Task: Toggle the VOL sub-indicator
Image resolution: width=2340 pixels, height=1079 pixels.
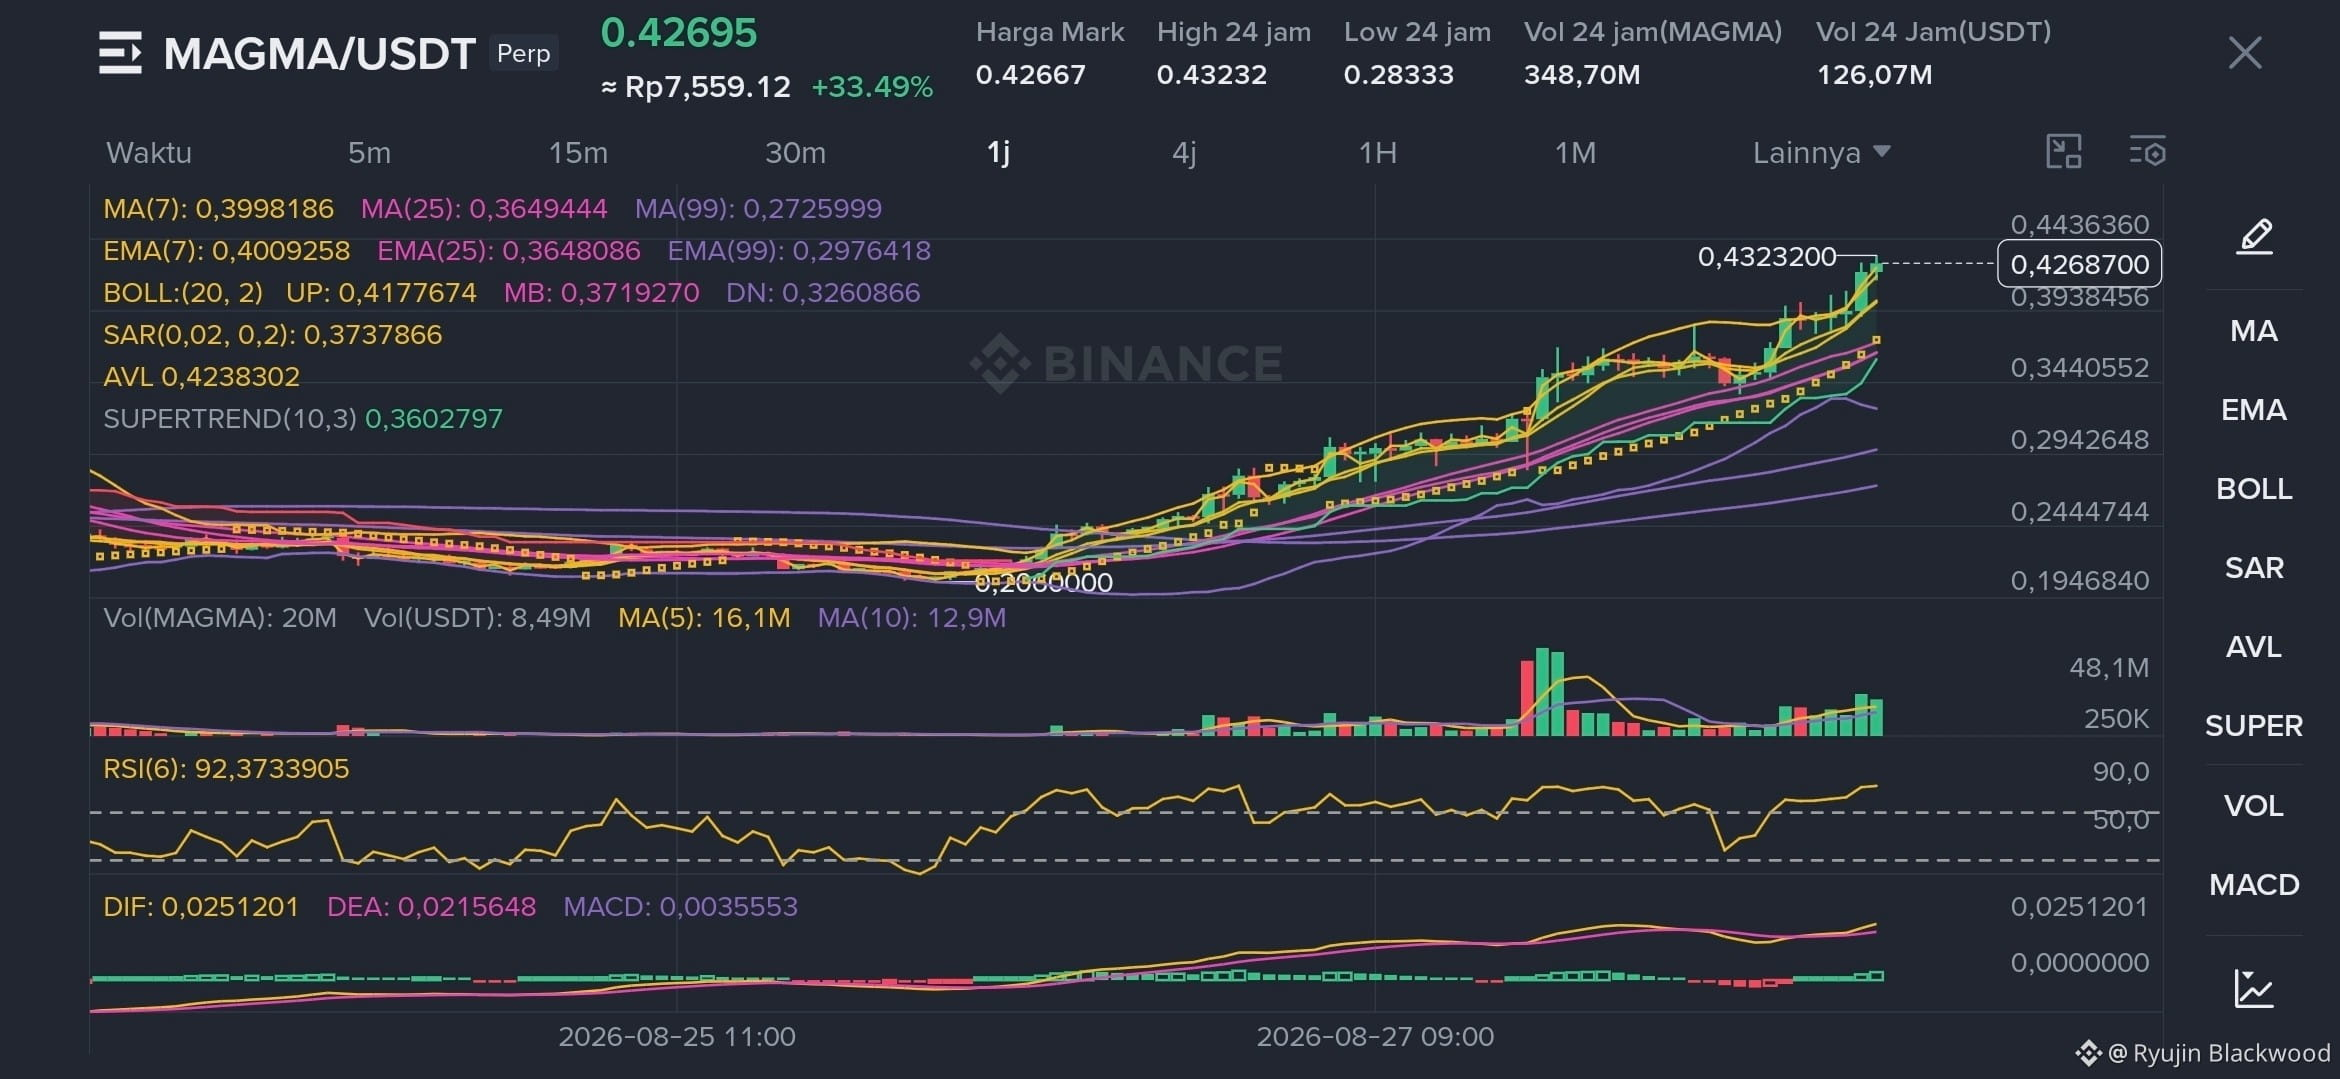Action: click(x=2254, y=806)
